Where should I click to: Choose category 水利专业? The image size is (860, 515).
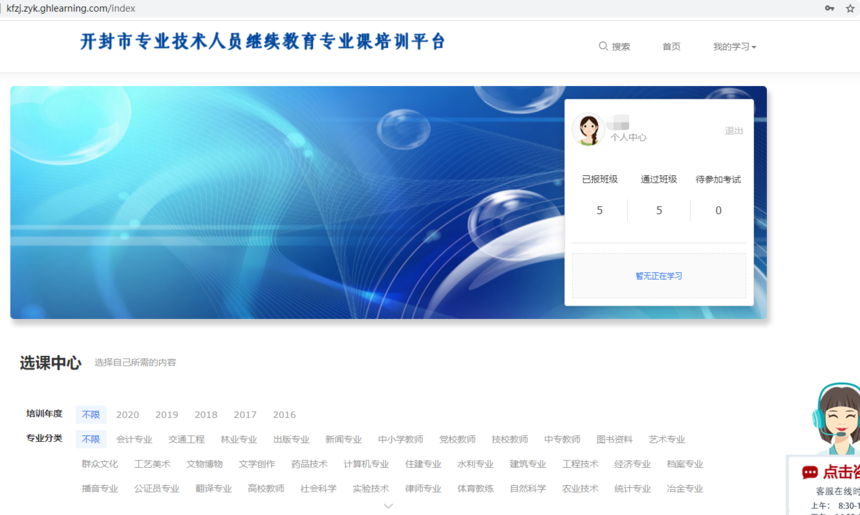pyautogui.click(x=476, y=464)
